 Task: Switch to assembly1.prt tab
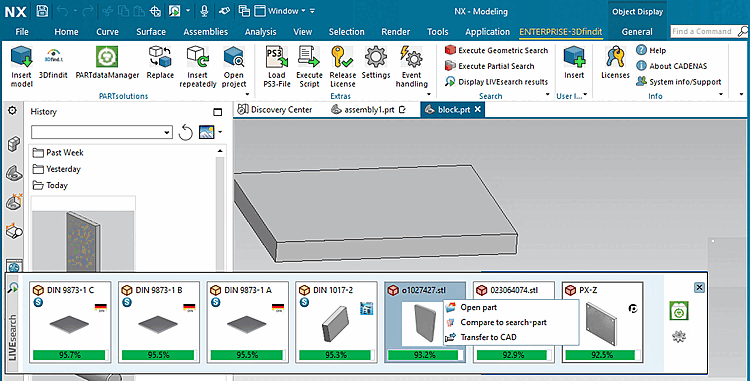point(368,110)
